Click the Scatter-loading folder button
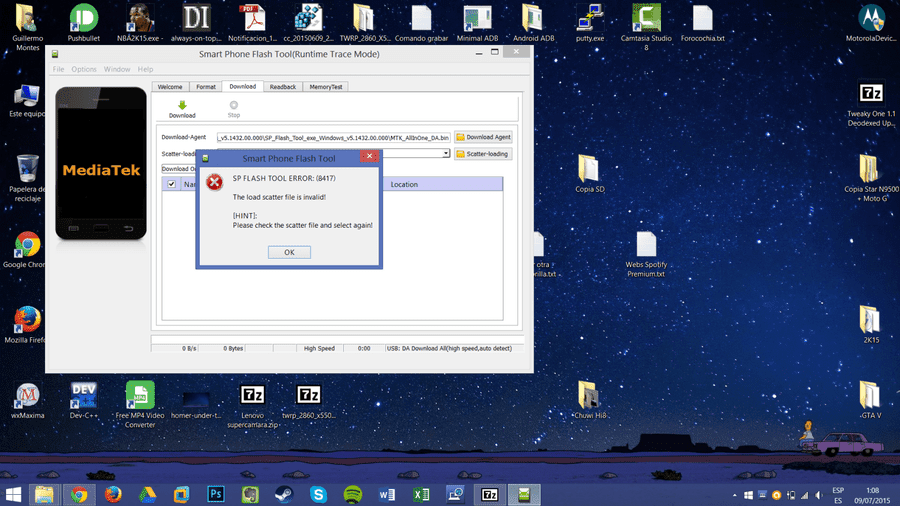900x506 pixels. click(x=483, y=154)
